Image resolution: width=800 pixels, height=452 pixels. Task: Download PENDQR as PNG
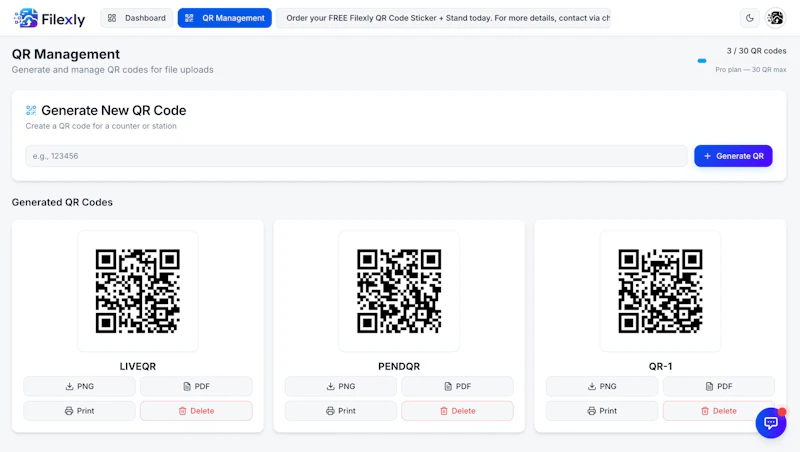[341, 386]
